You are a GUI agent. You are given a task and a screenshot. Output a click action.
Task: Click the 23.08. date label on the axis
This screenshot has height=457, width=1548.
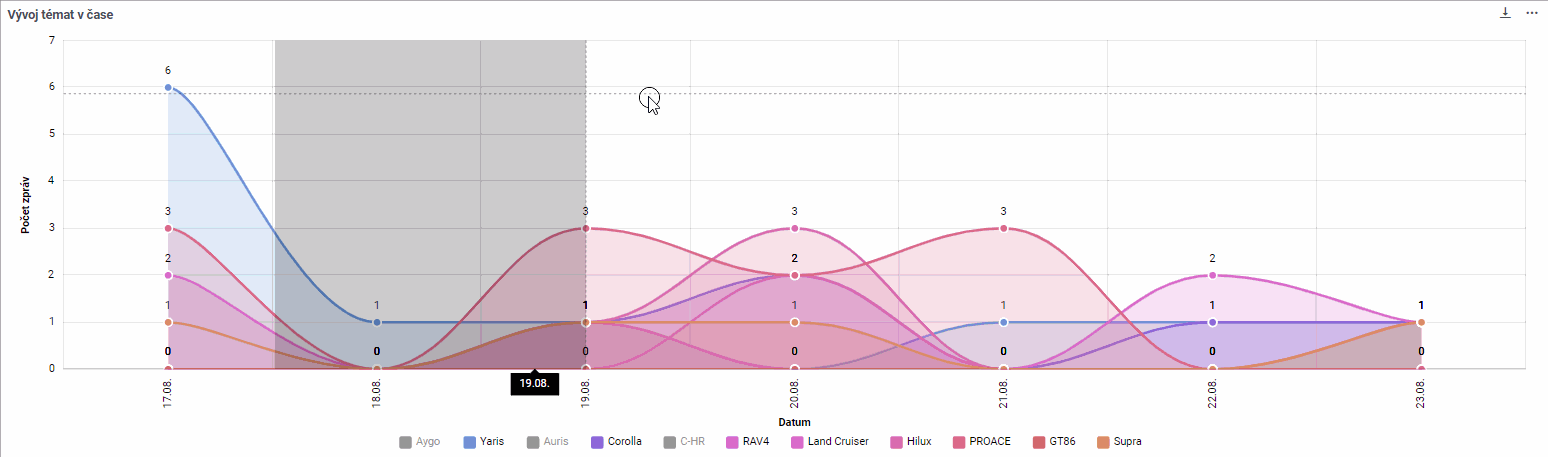point(1421,393)
